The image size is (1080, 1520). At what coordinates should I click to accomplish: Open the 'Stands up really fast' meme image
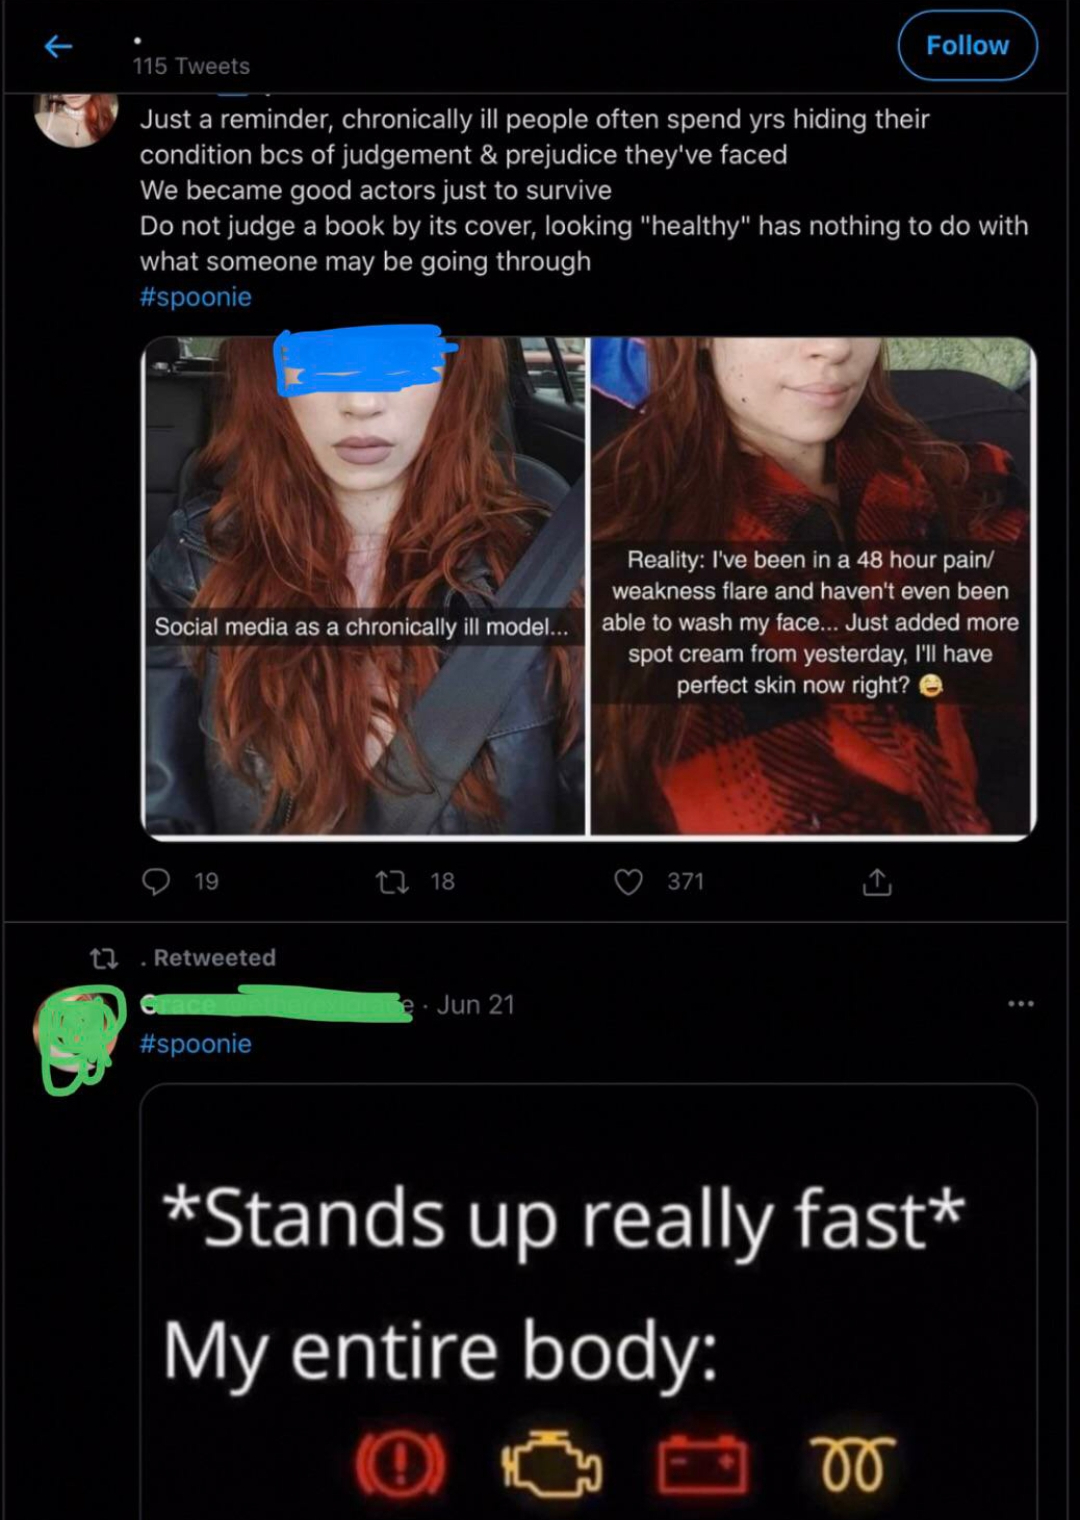pos(589,1302)
